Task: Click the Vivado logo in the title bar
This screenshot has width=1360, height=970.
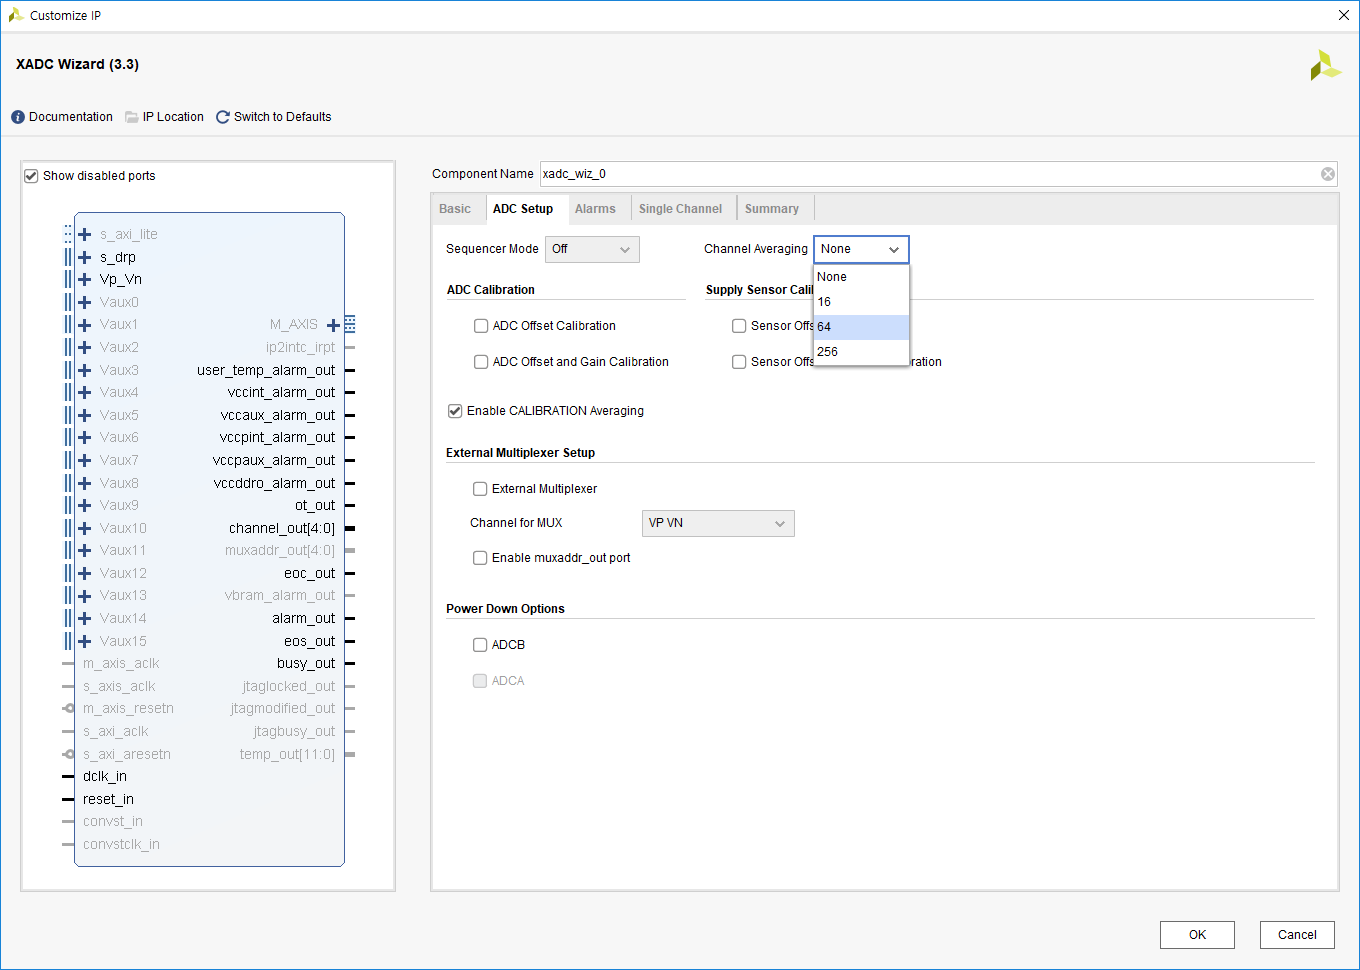Action: coord(15,15)
